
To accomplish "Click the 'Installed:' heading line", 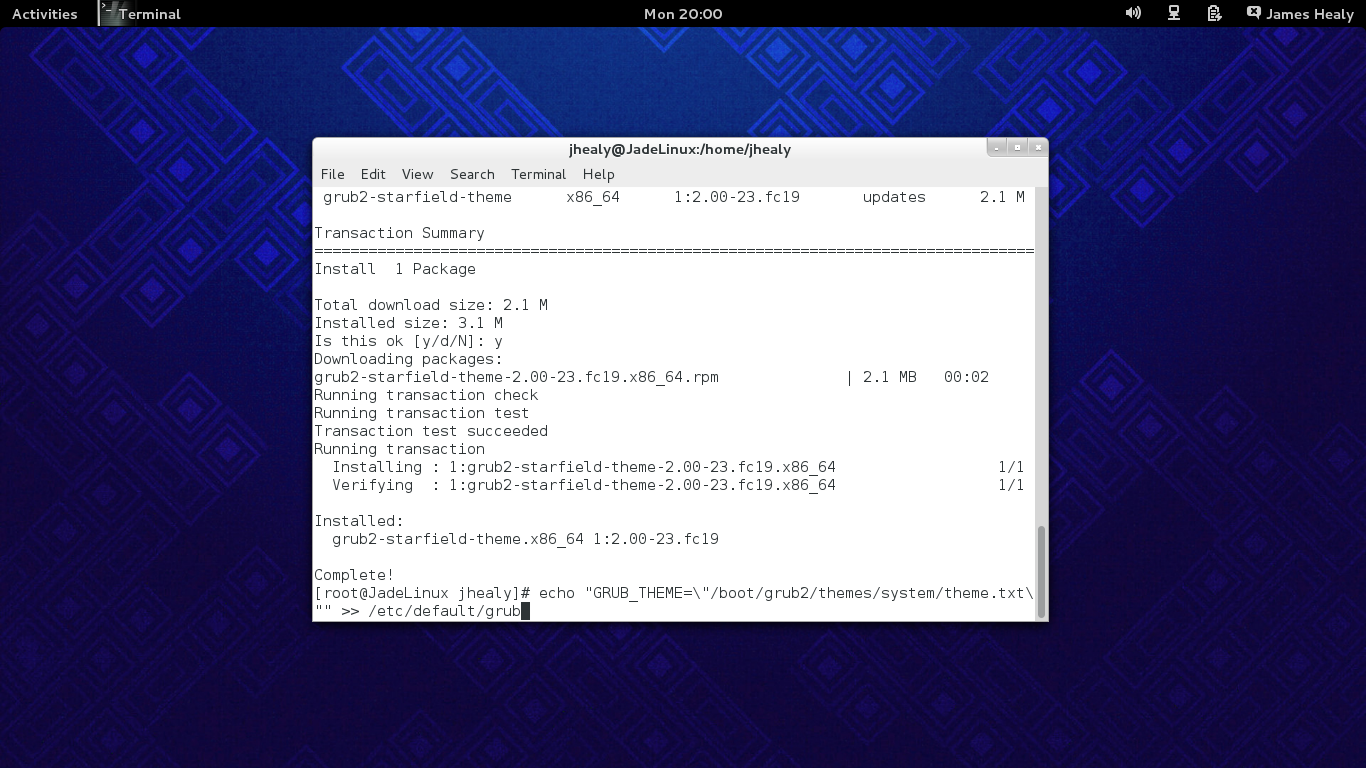I will (x=359, y=521).
